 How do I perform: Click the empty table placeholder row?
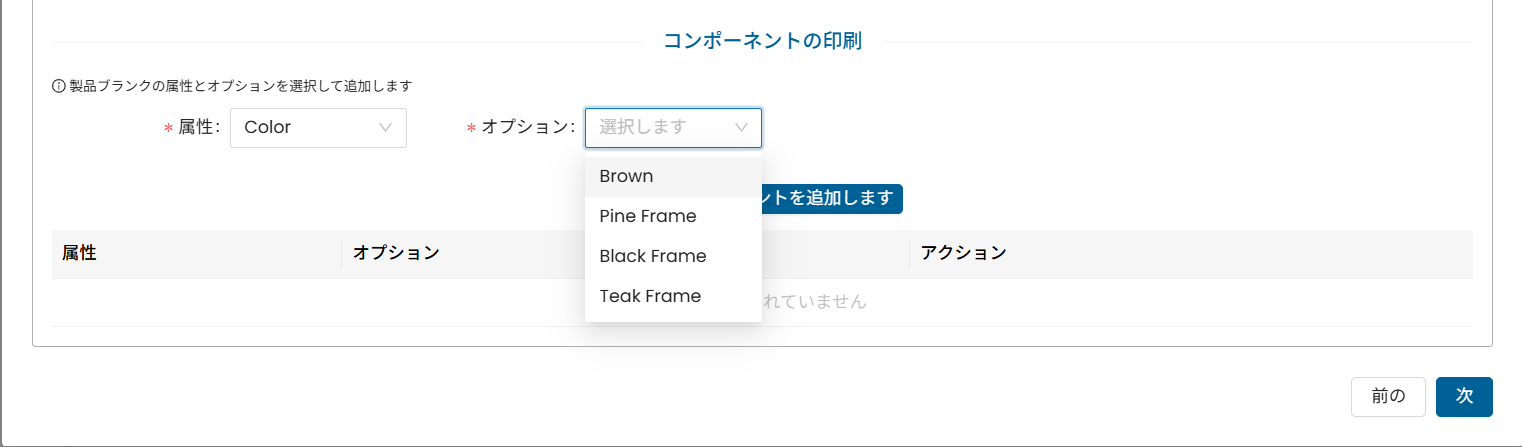click(x=762, y=302)
